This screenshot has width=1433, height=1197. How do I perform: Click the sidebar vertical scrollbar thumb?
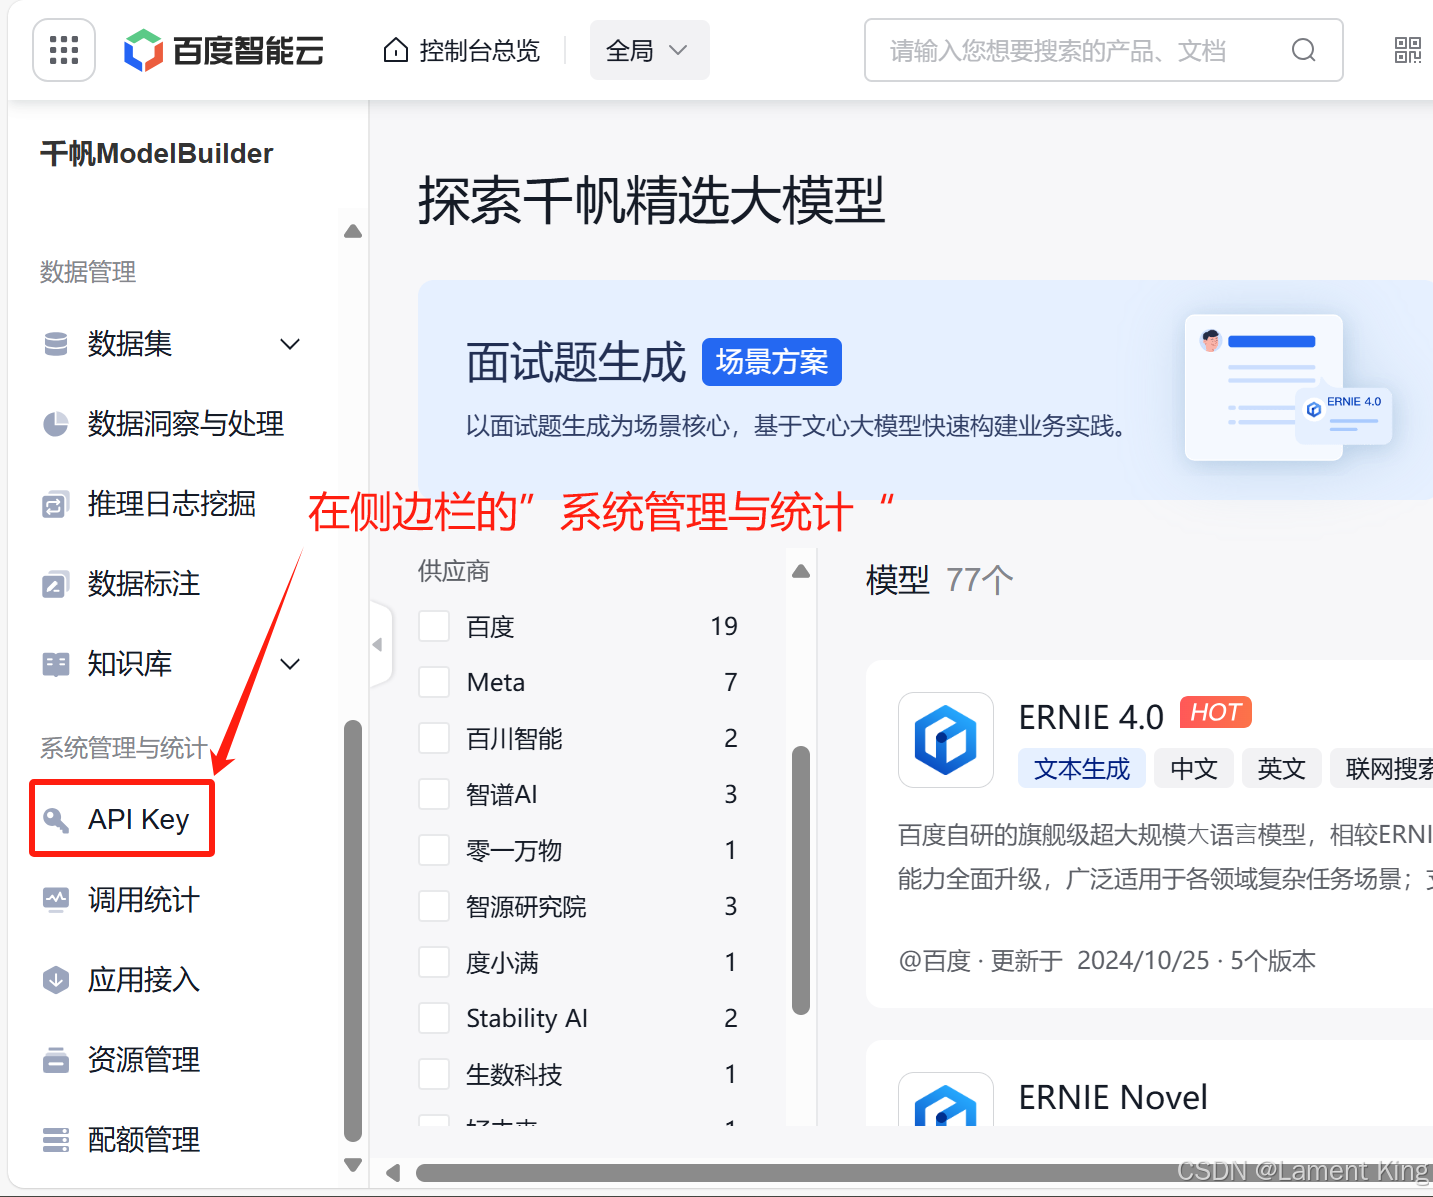pyautogui.click(x=353, y=930)
